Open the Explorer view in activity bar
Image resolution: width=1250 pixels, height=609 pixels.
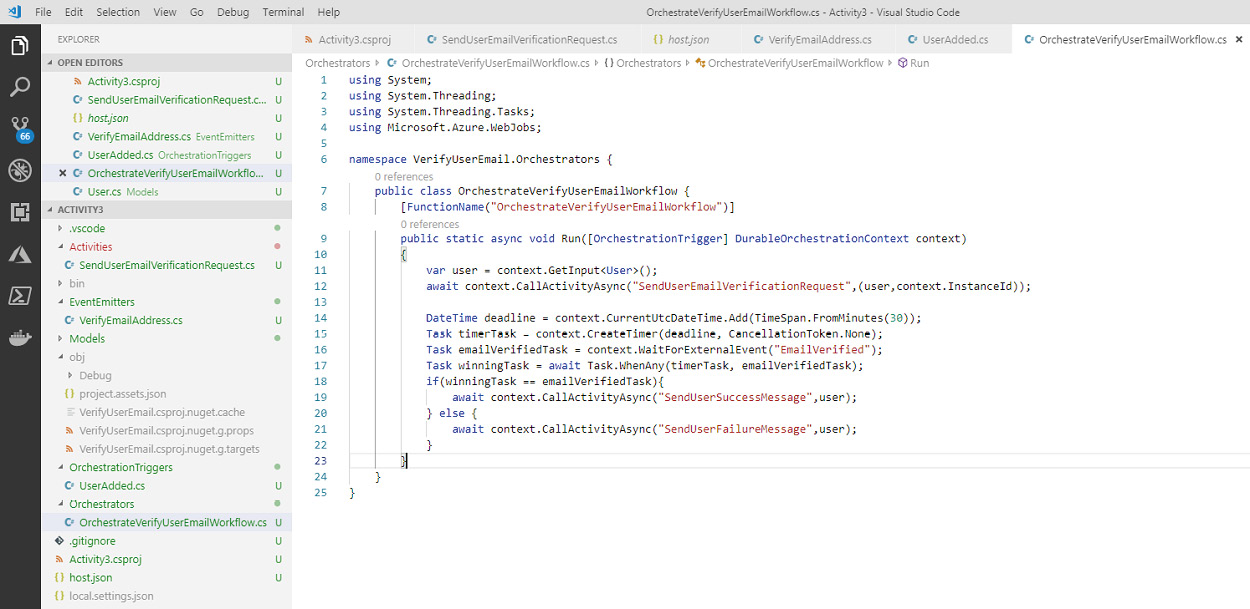[x=20, y=46]
